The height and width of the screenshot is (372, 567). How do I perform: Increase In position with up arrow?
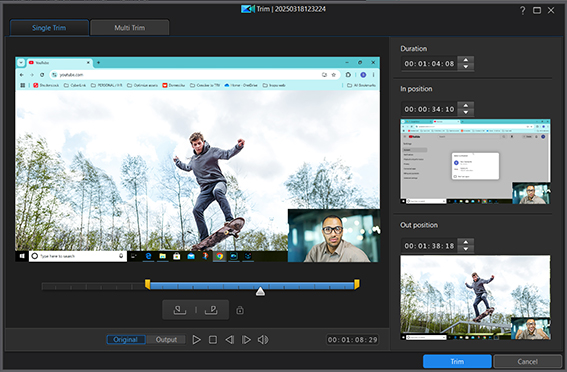[x=466, y=106]
